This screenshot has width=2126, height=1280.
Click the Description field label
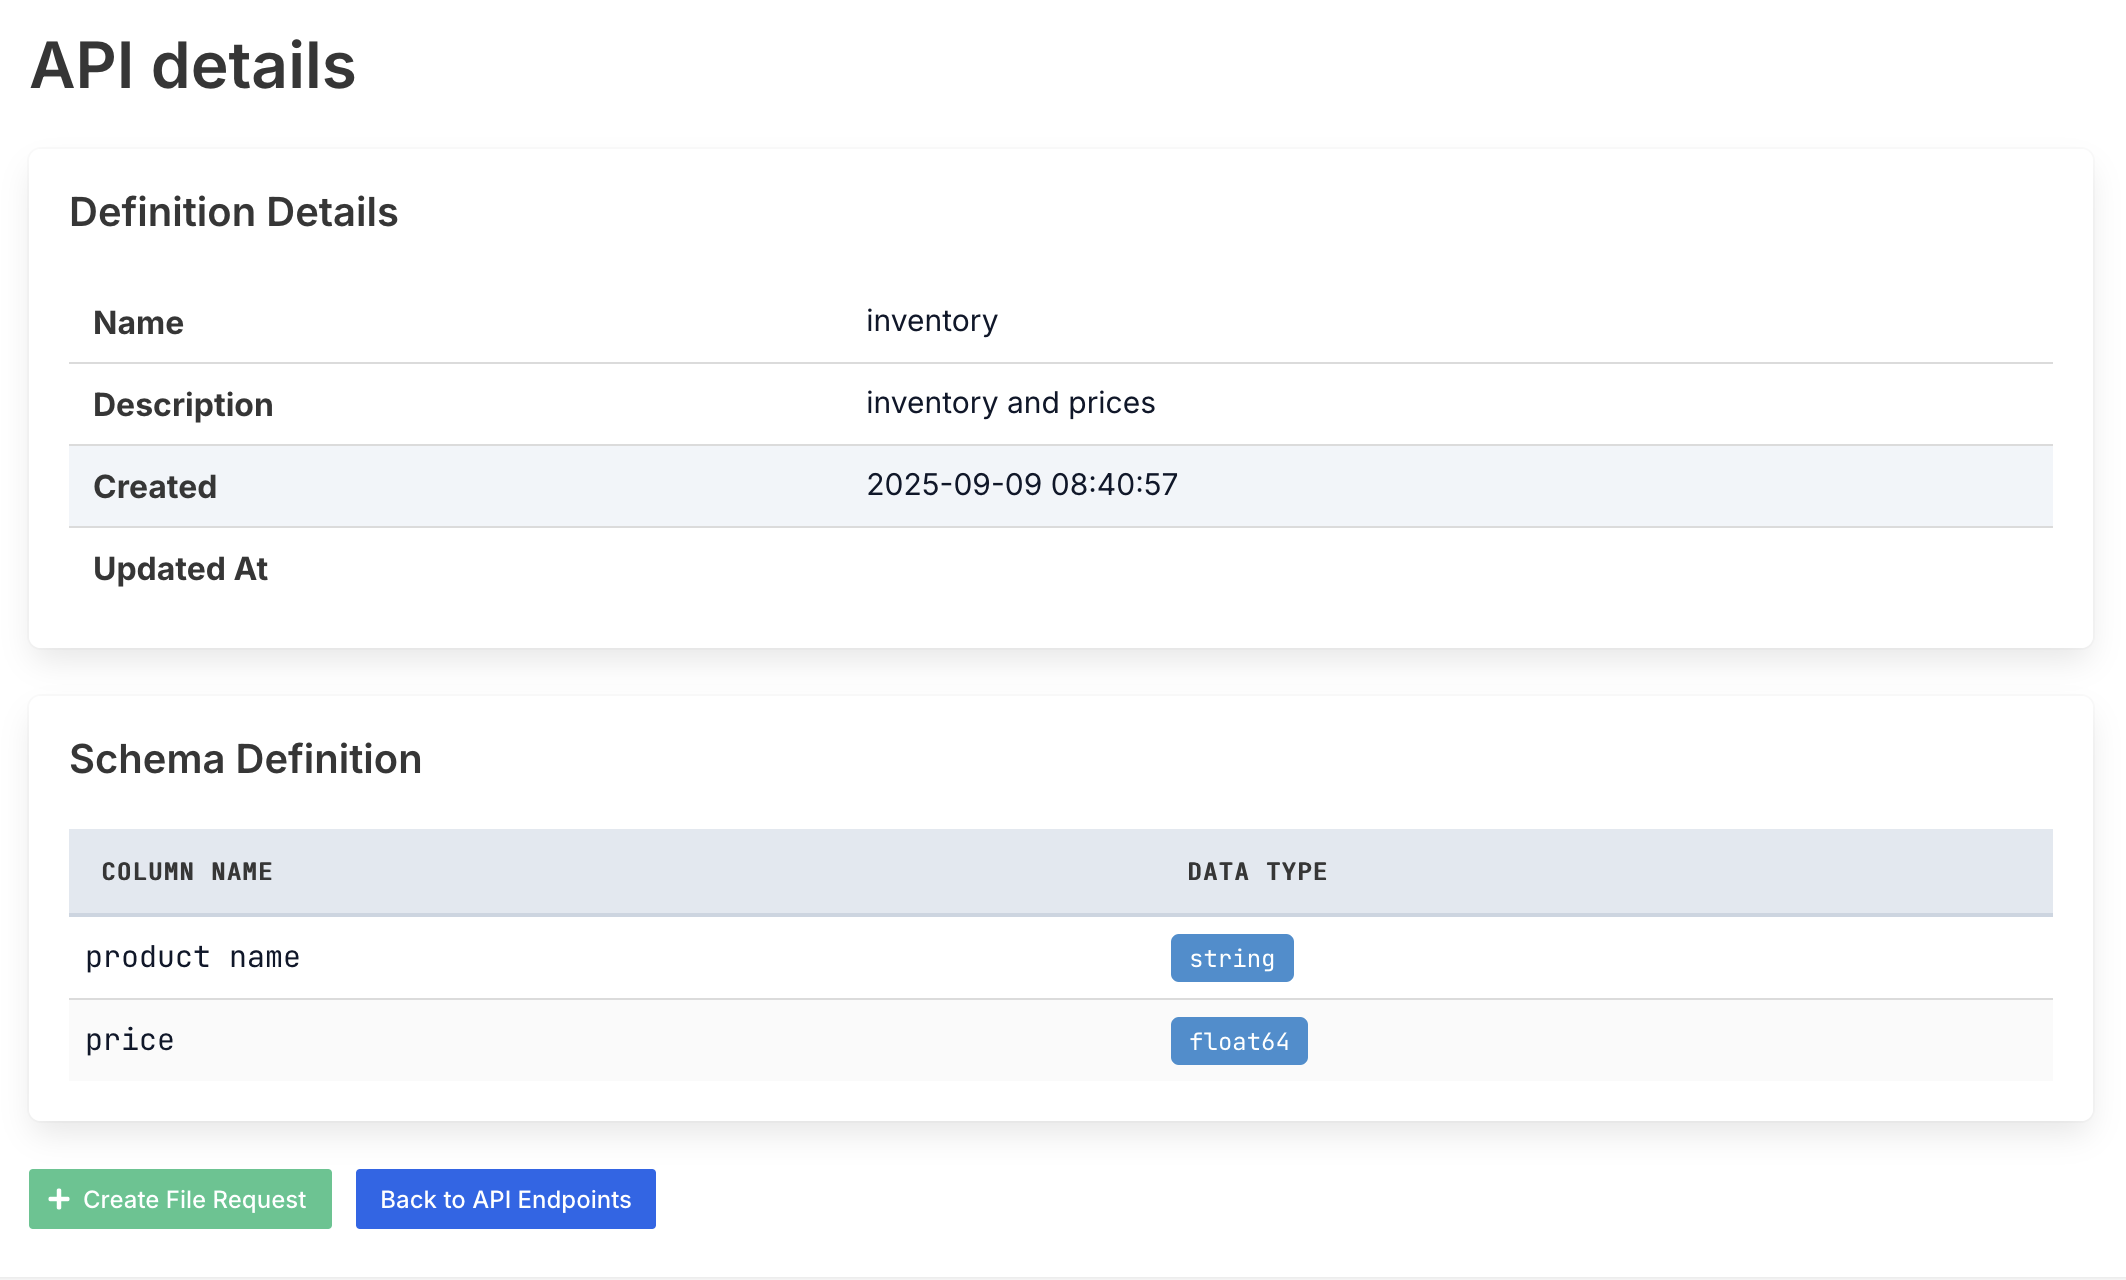[x=183, y=405]
